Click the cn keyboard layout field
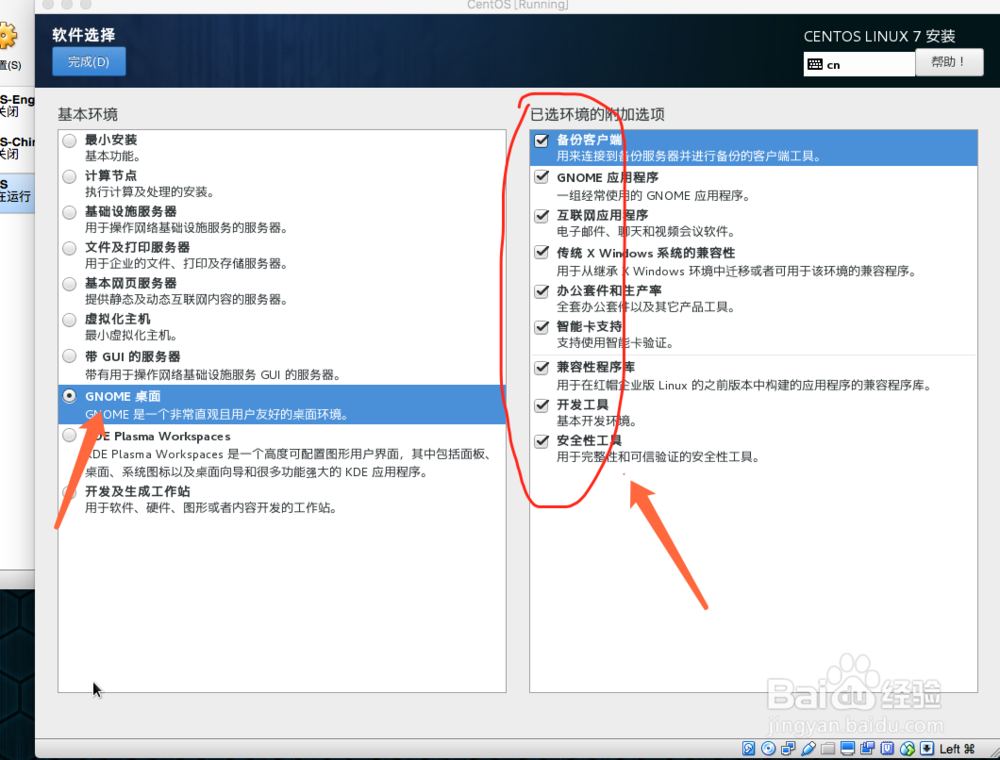 860,64
